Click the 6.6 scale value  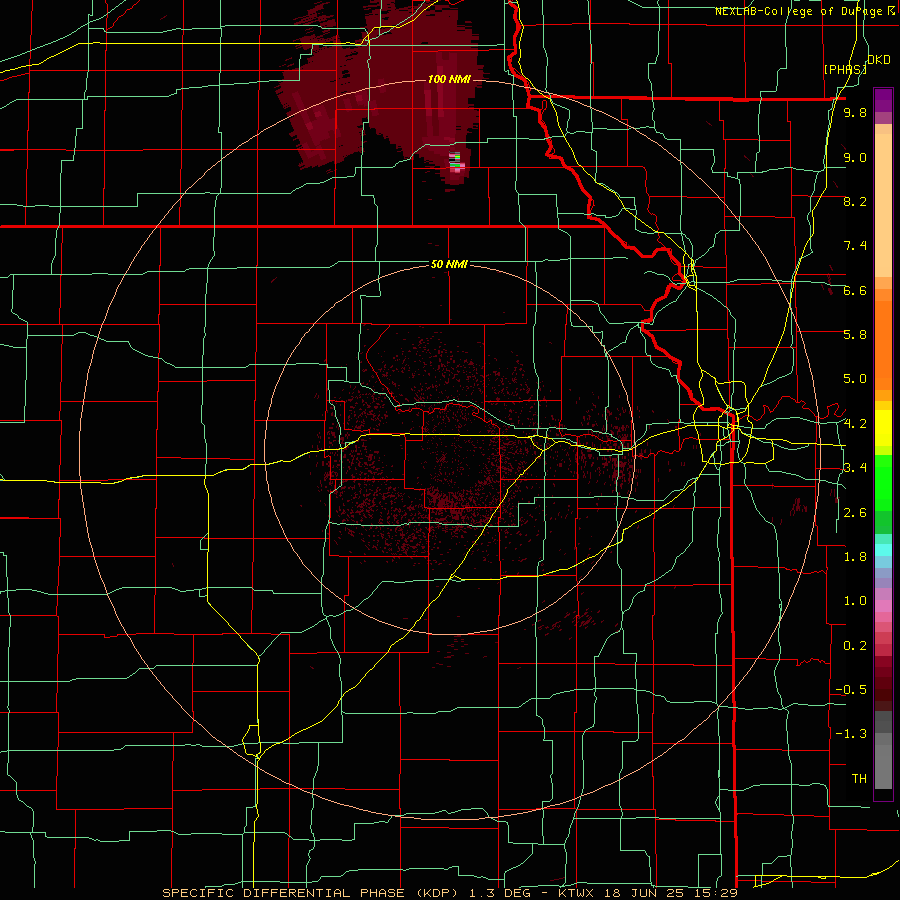855,290
